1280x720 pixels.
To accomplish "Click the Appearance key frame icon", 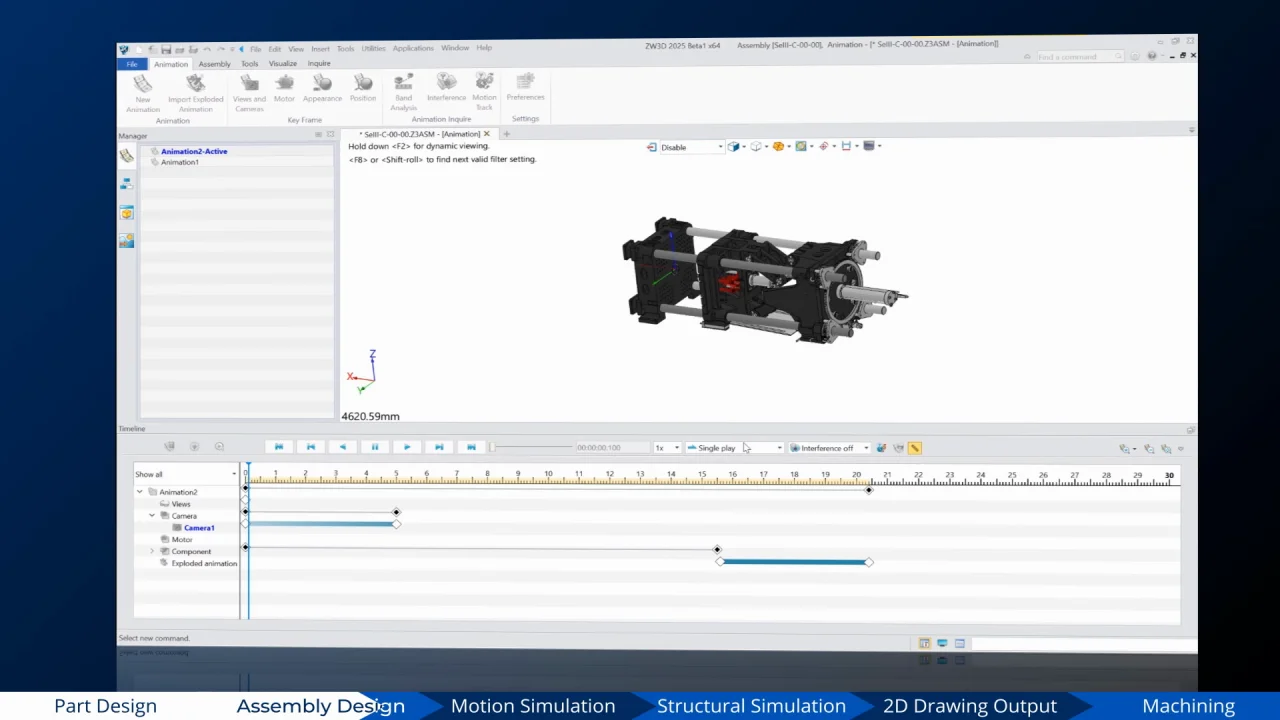I will (x=322, y=88).
